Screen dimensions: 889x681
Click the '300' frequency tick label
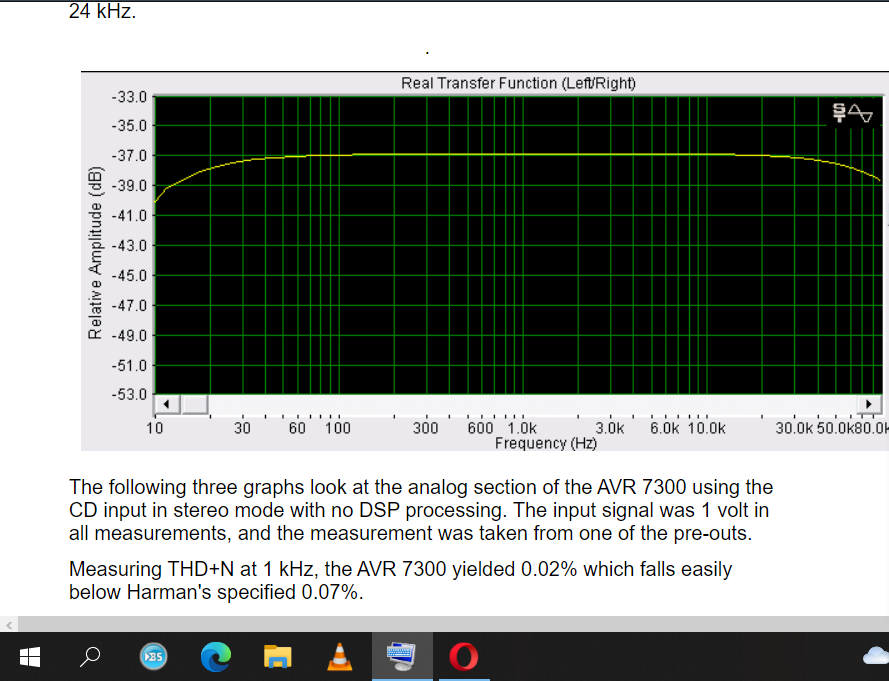(x=425, y=428)
